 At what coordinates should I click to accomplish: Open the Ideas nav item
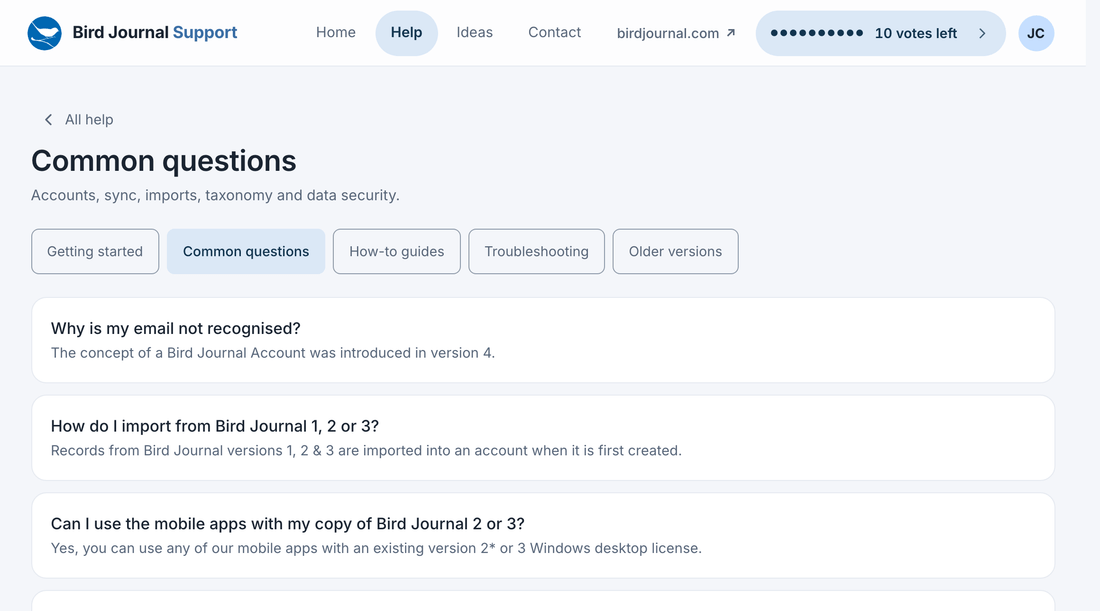coord(474,32)
